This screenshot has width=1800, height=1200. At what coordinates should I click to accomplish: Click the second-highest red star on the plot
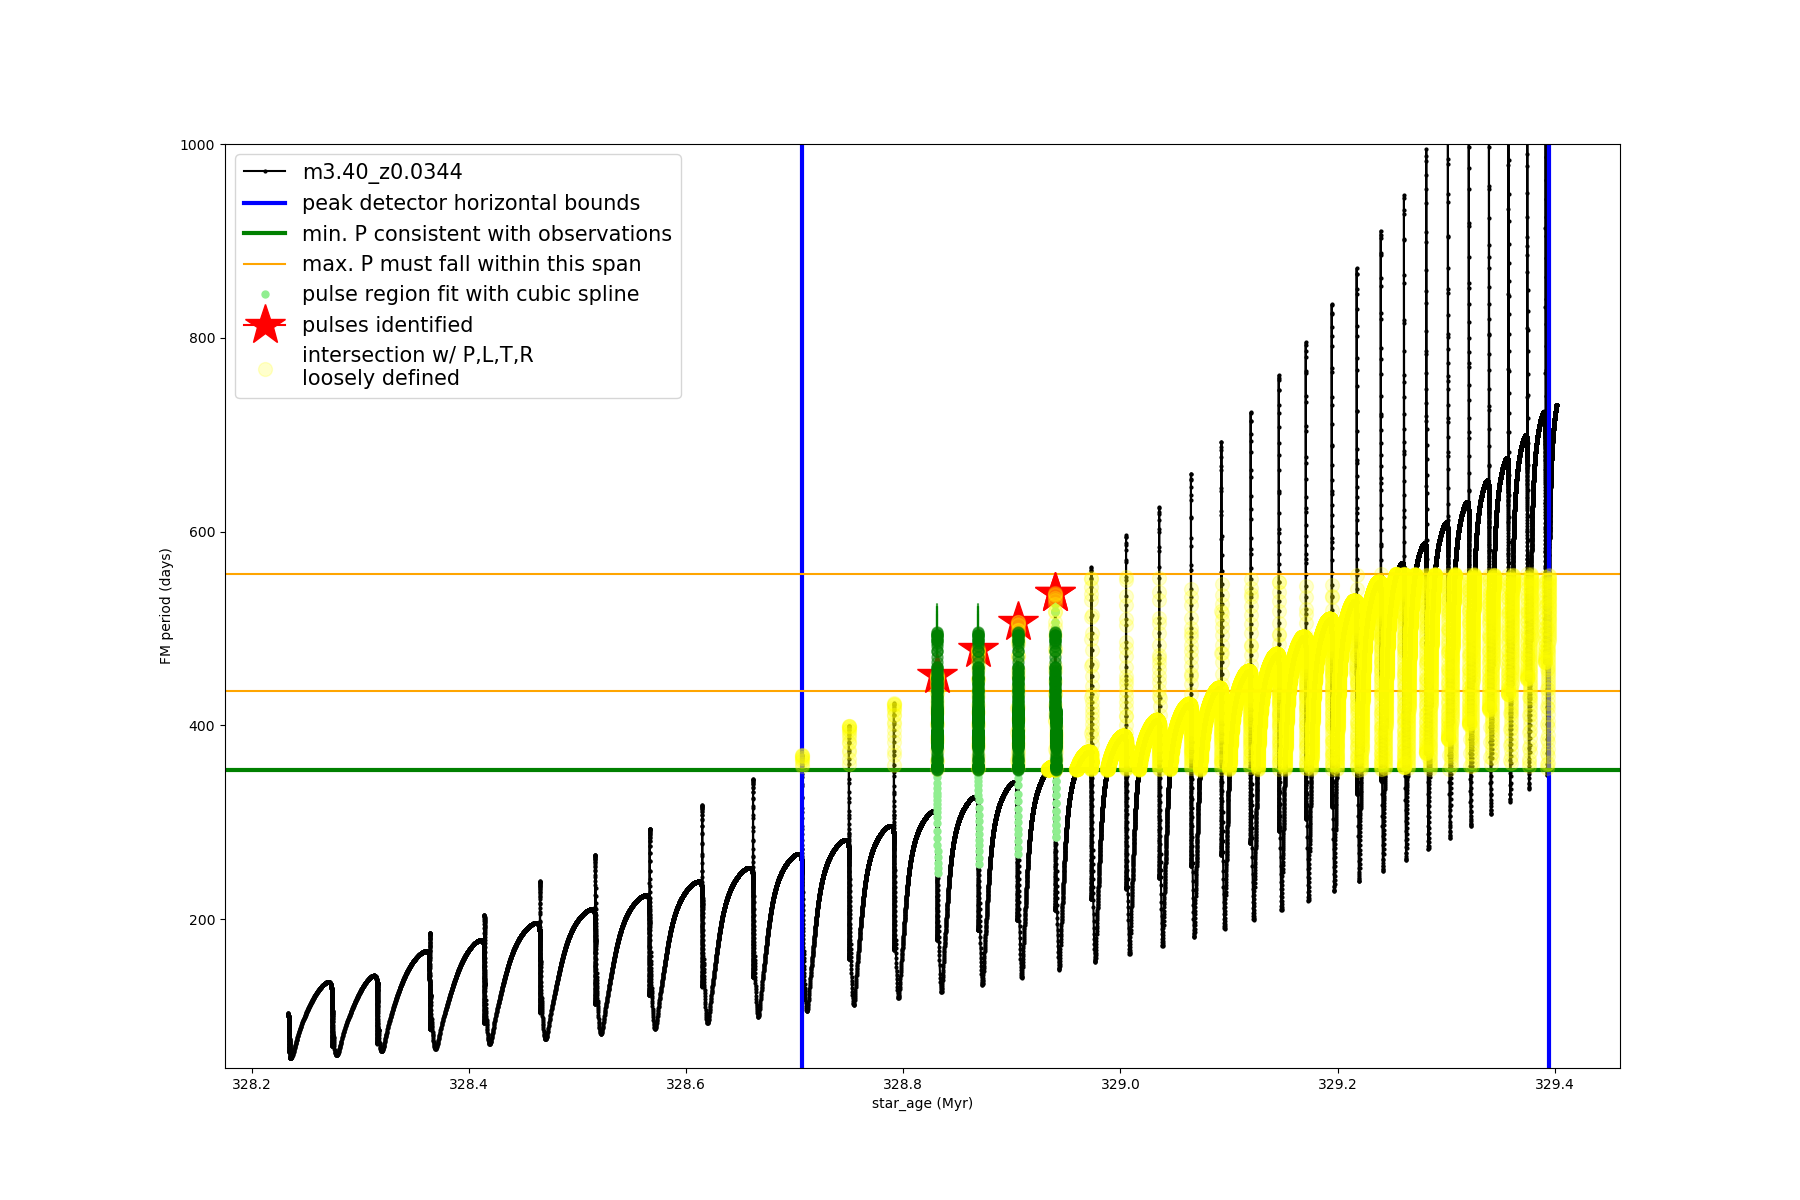point(1018,622)
